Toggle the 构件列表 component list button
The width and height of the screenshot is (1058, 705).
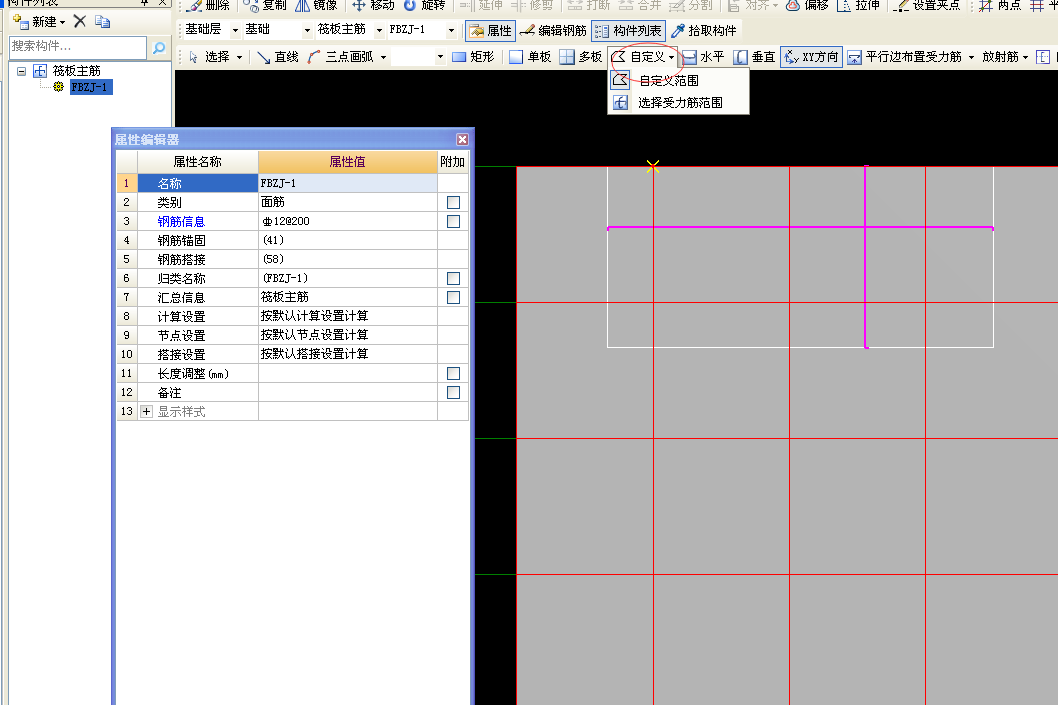[x=628, y=30]
